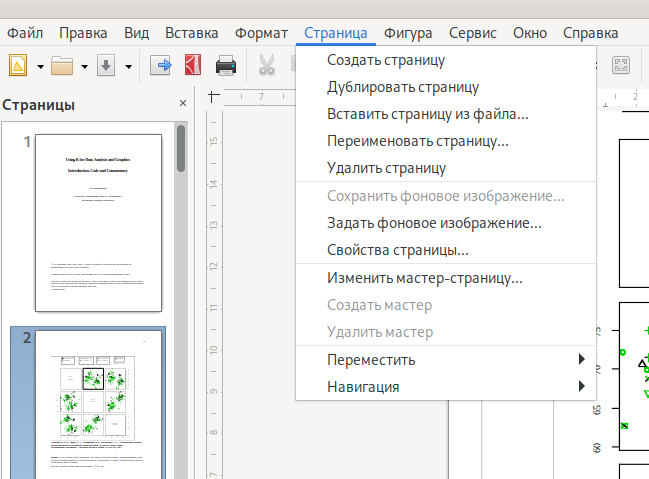Click the Save icon in toolbar
649x479 pixels.
pyautogui.click(x=107, y=66)
